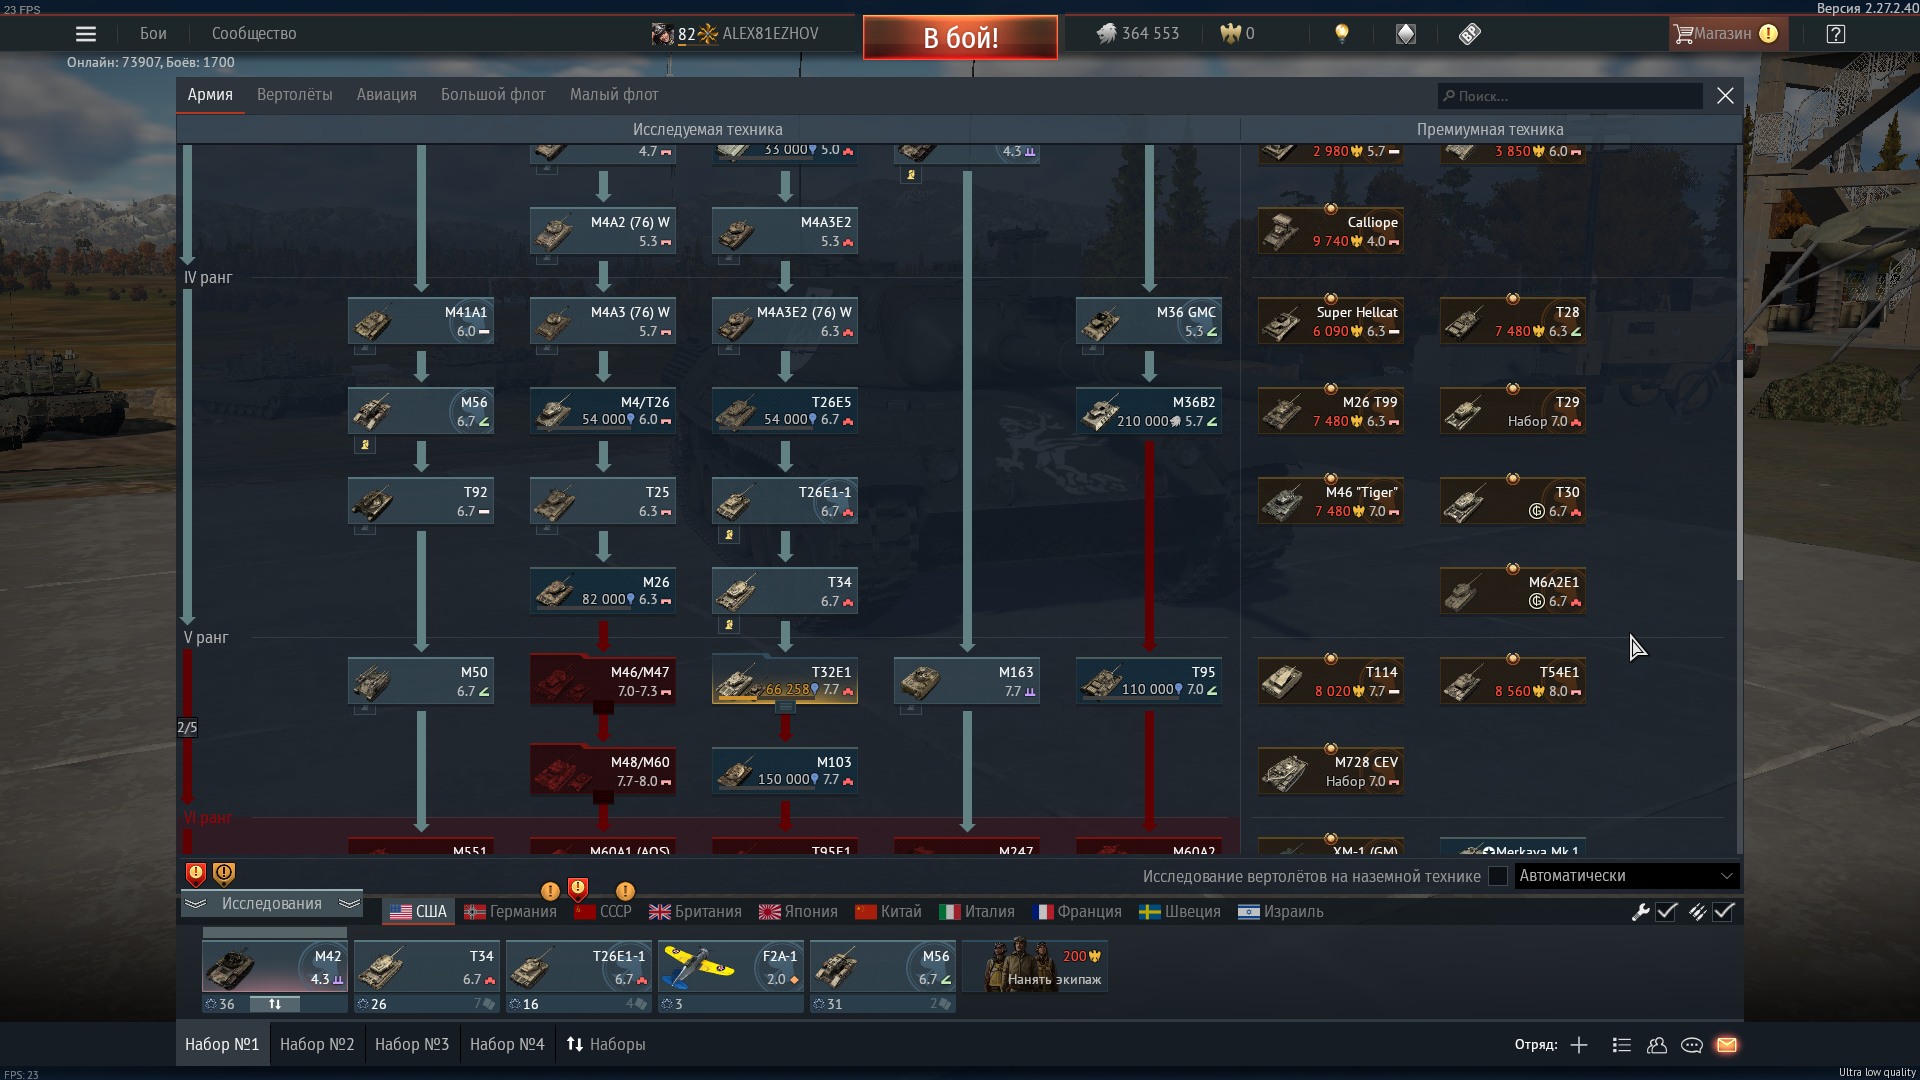Switch to preset Набор №3
The width and height of the screenshot is (1920, 1080).
[412, 1045]
